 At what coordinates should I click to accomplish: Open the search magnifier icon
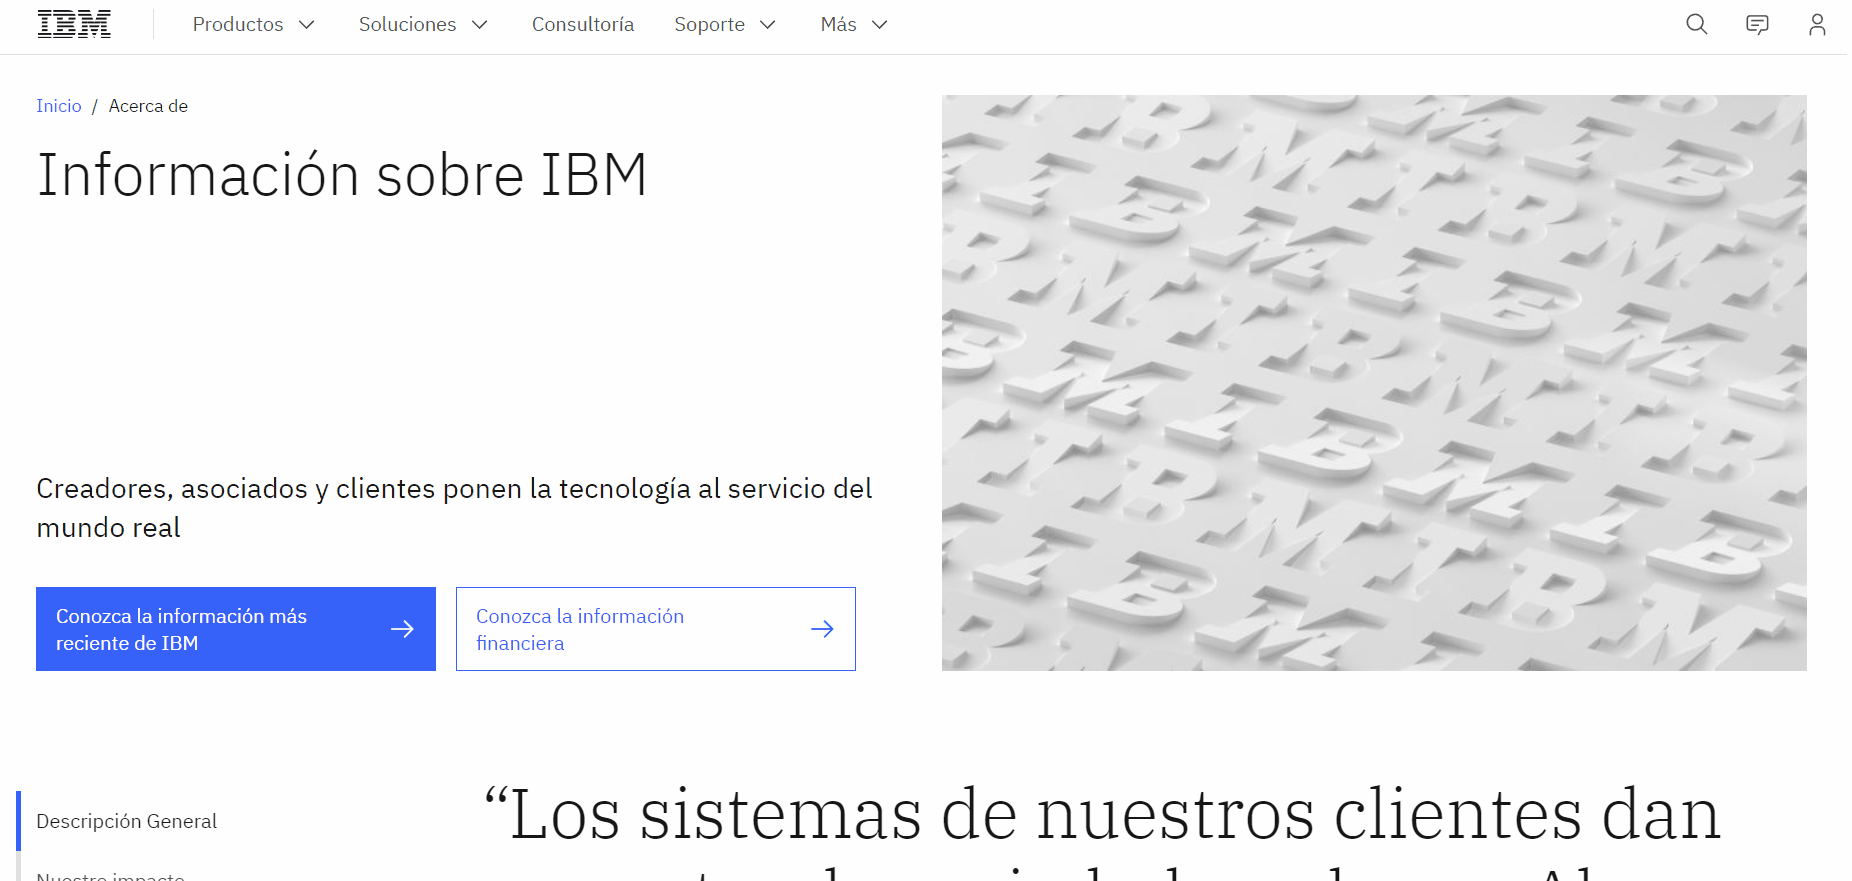tap(1696, 24)
